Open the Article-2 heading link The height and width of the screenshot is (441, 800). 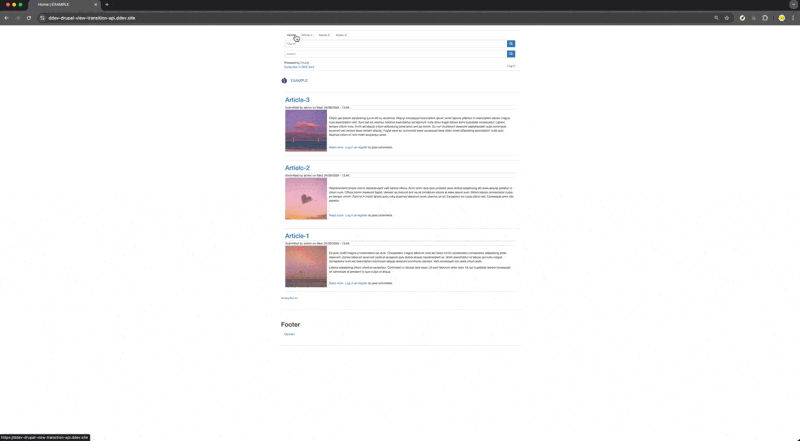297,168
